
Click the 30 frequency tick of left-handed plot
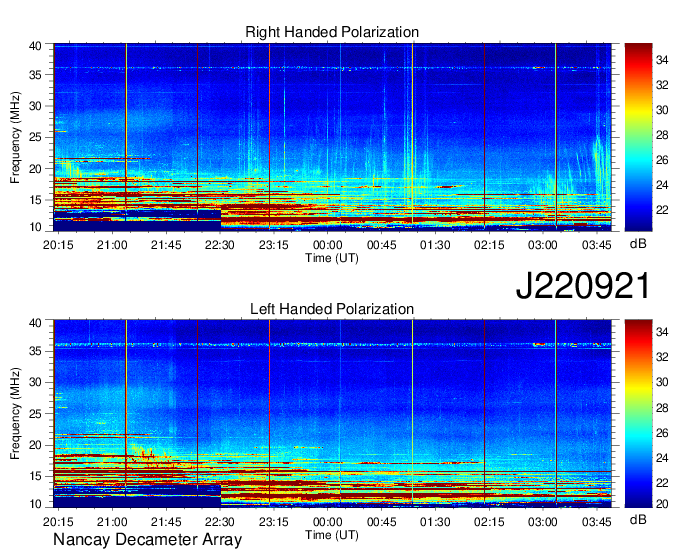(x=35, y=382)
